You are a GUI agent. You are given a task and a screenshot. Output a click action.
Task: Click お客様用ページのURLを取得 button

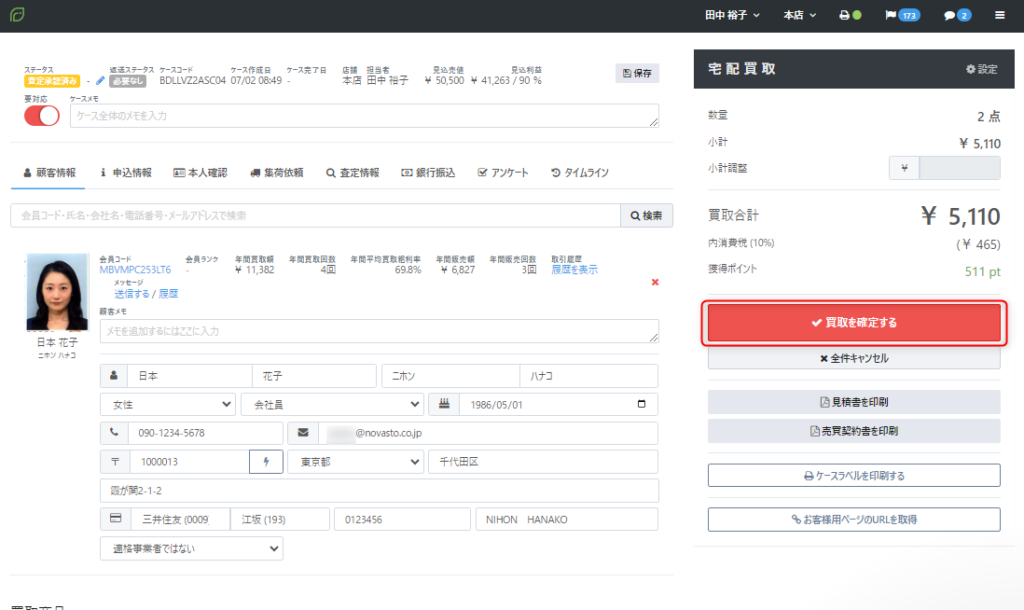click(854, 519)
